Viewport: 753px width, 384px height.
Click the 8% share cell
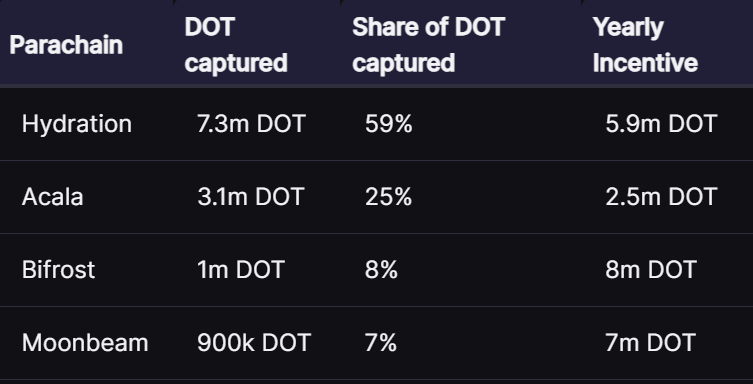[381, 270]
